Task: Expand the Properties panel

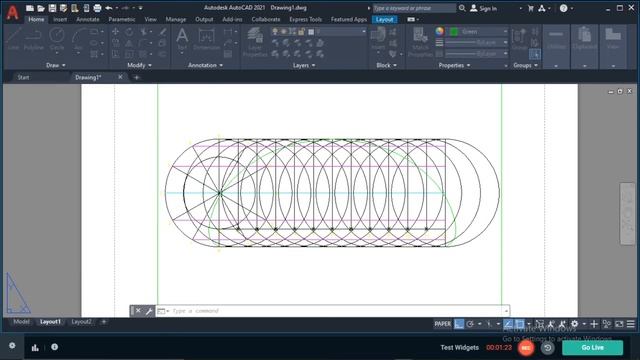Action: (454, 65)
